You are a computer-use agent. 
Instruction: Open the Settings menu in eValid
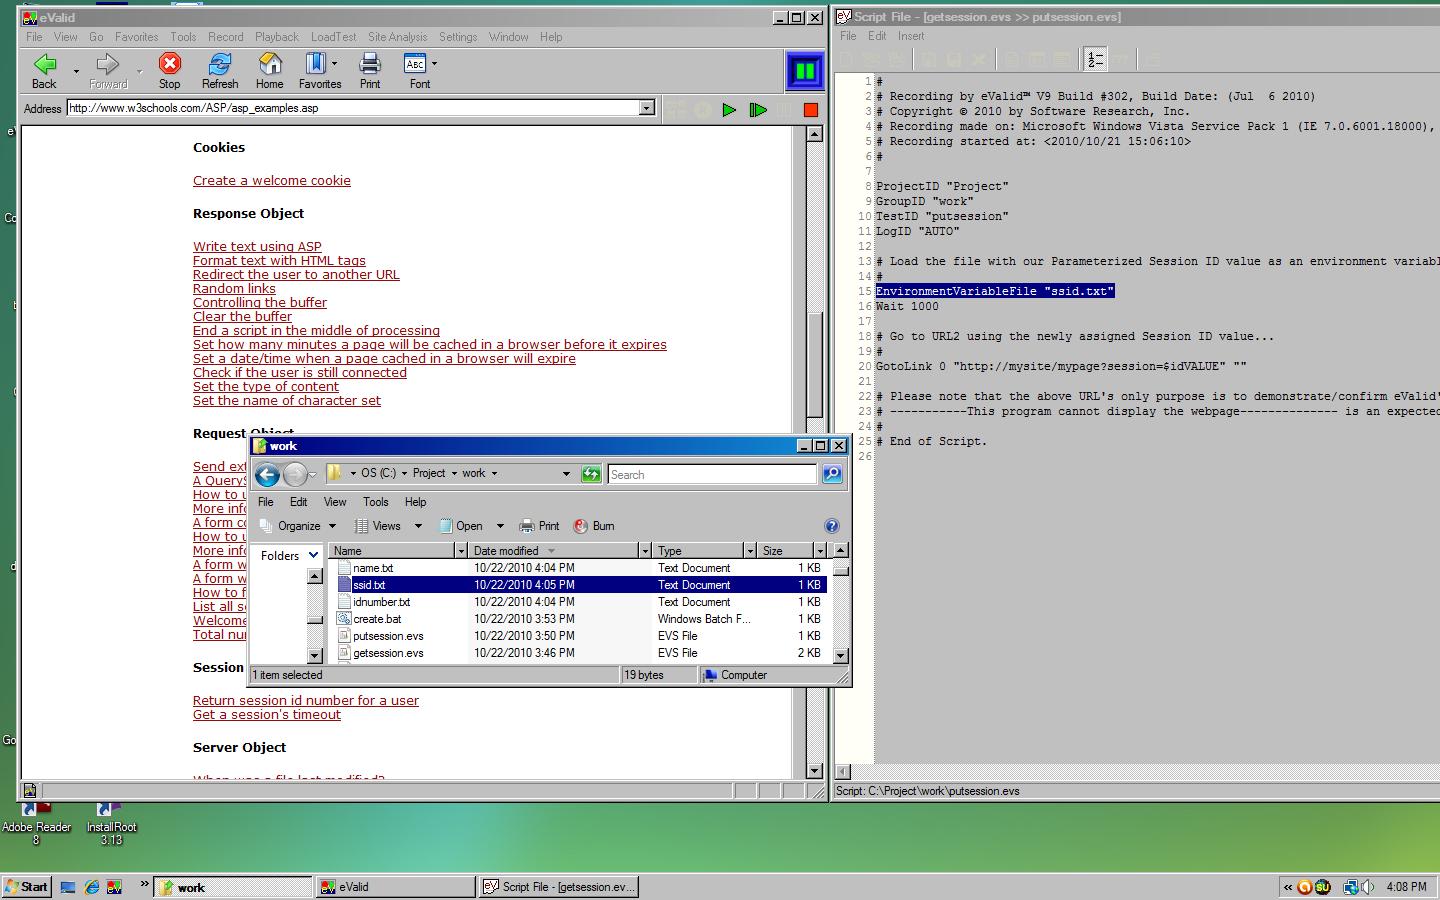457,37
